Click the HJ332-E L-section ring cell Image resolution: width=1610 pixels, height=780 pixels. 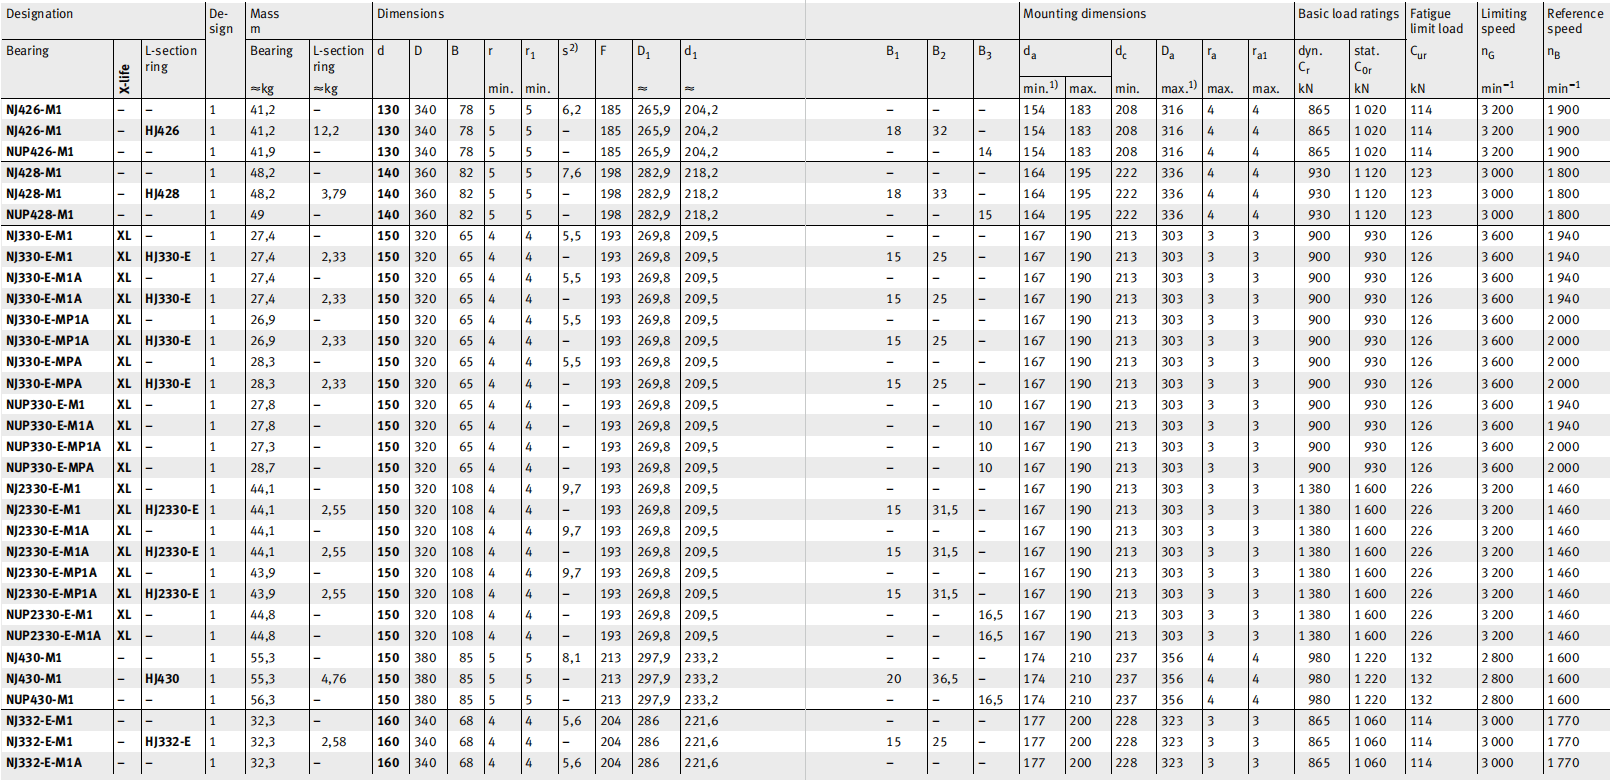[168, 742]
